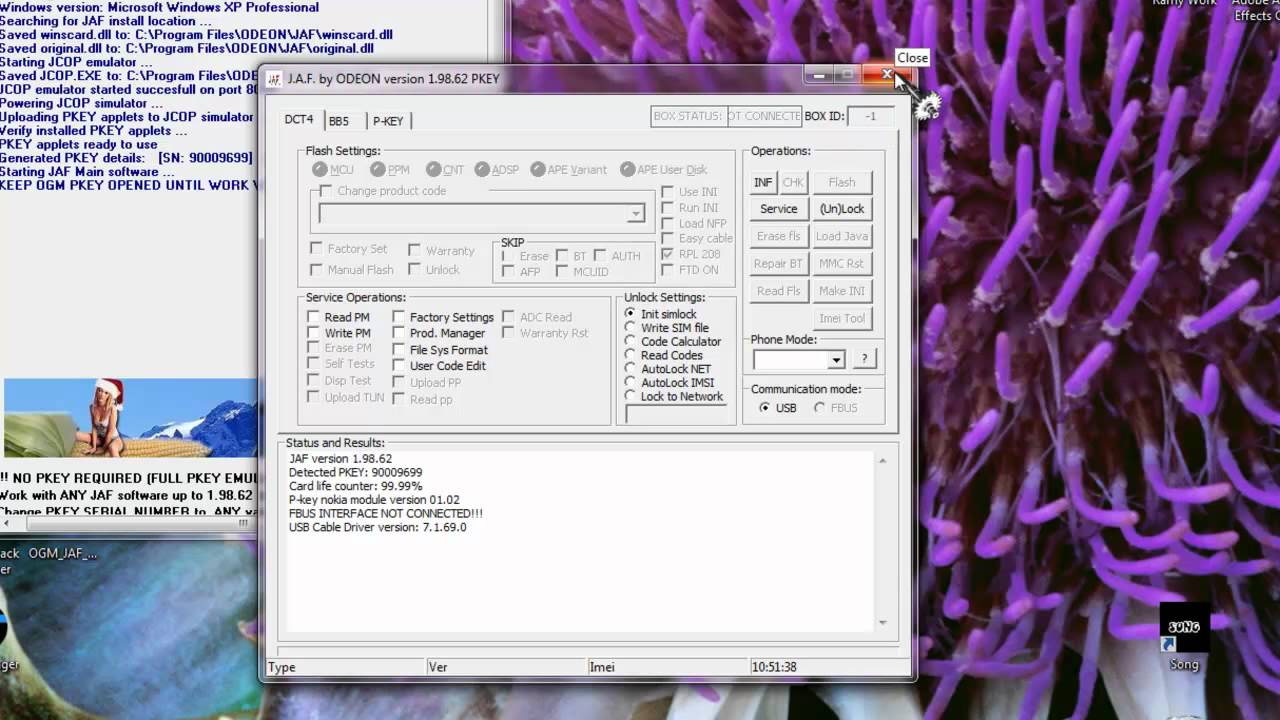The width and height of the screenshot is (1280, 720).
Task: Click the INF operation button
Action: click(x=763, y=182)
